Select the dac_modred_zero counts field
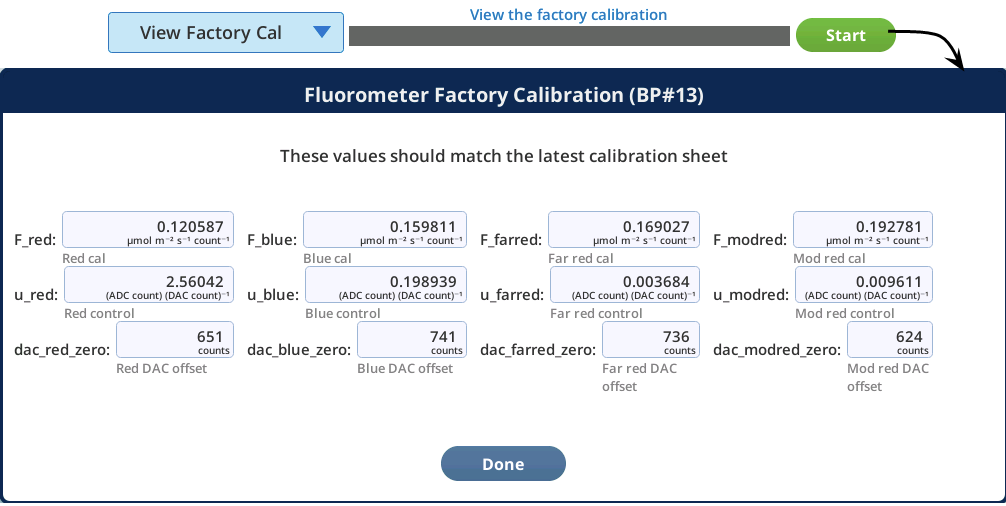Viewport: 1006px width, 506px height. (x=890, y=340)
